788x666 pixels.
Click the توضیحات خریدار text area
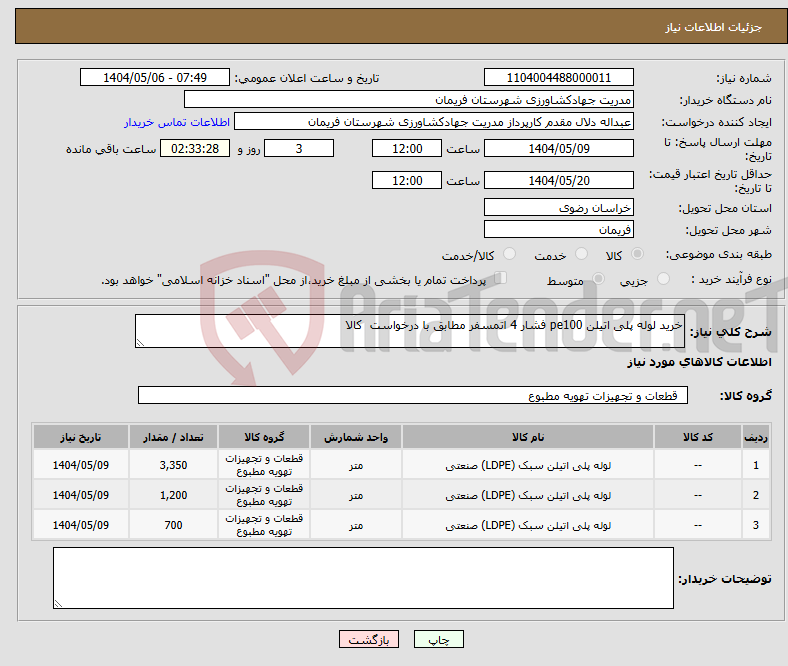(x=363, y=577)
